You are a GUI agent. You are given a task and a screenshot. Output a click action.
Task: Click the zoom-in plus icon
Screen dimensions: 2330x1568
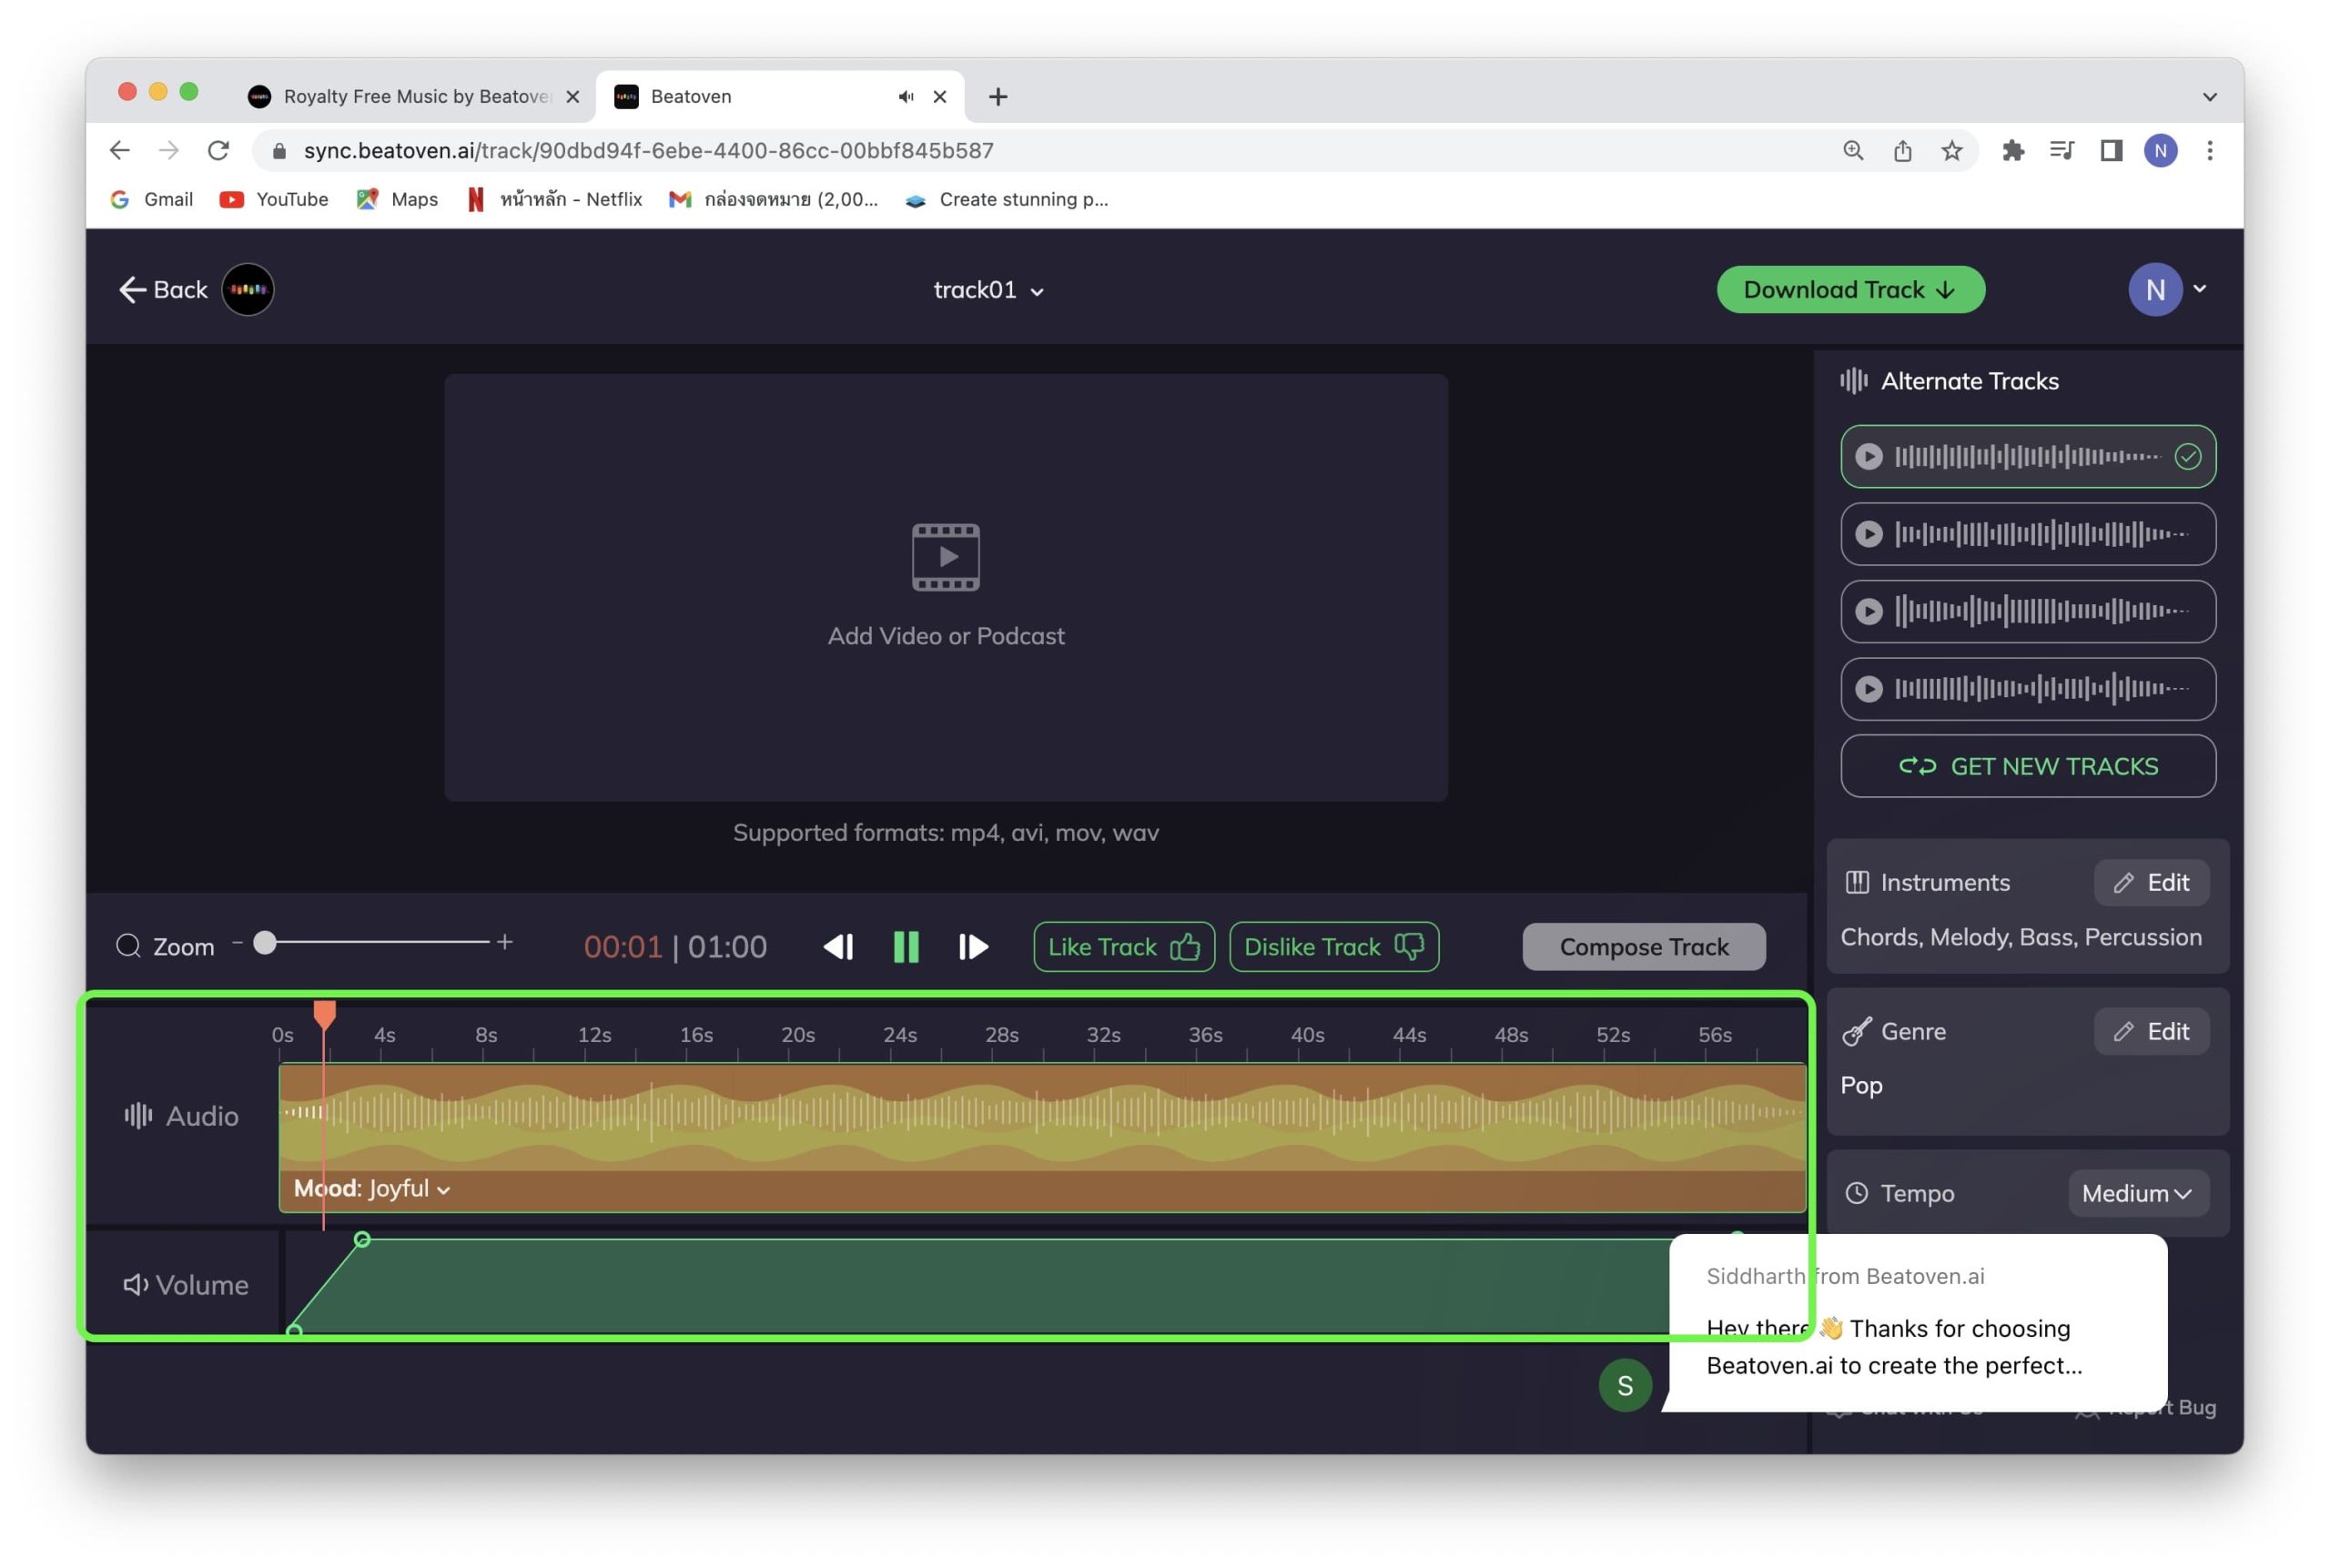(505, 942)
